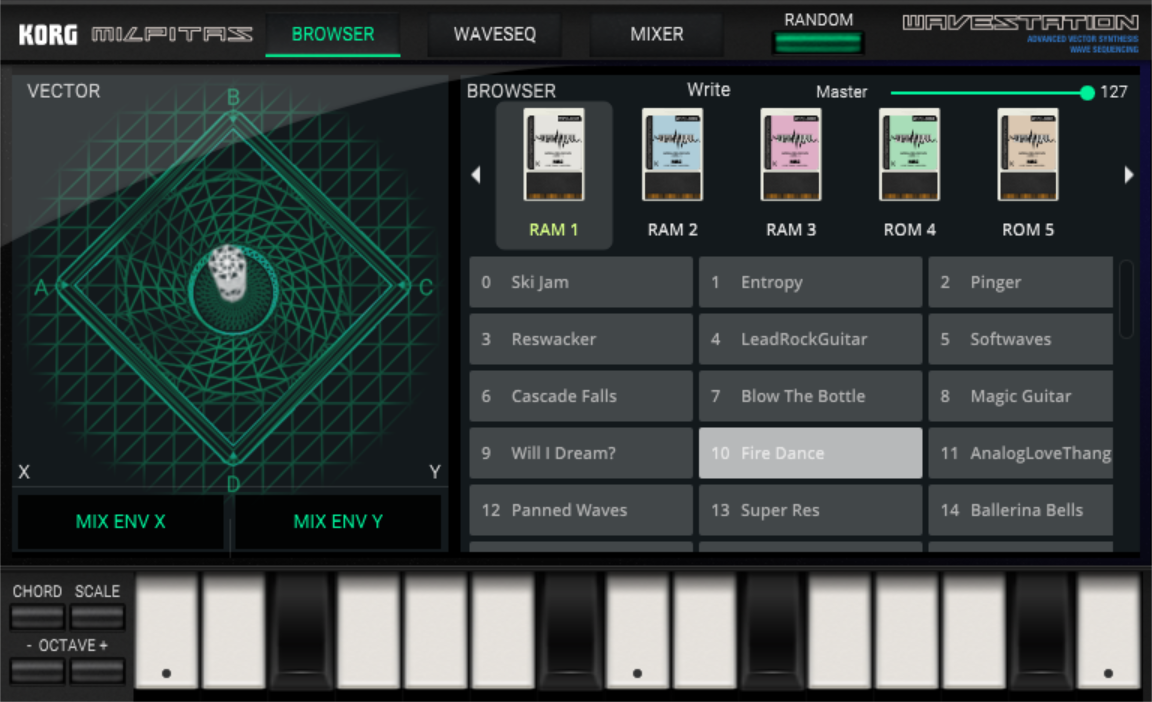The width and height of the screenshot is (1152, 702).
Task: Toggle the CHORD button
Action: (37, 617)
